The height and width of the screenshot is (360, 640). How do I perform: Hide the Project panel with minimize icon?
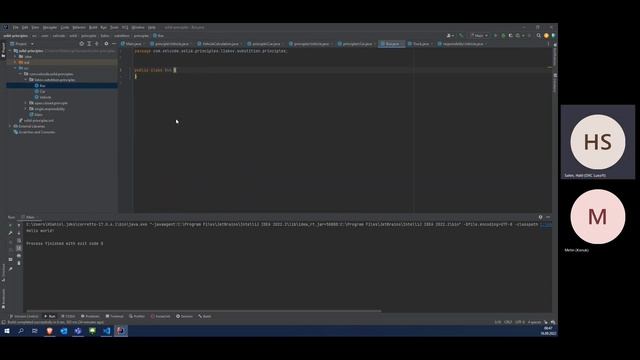114,44
